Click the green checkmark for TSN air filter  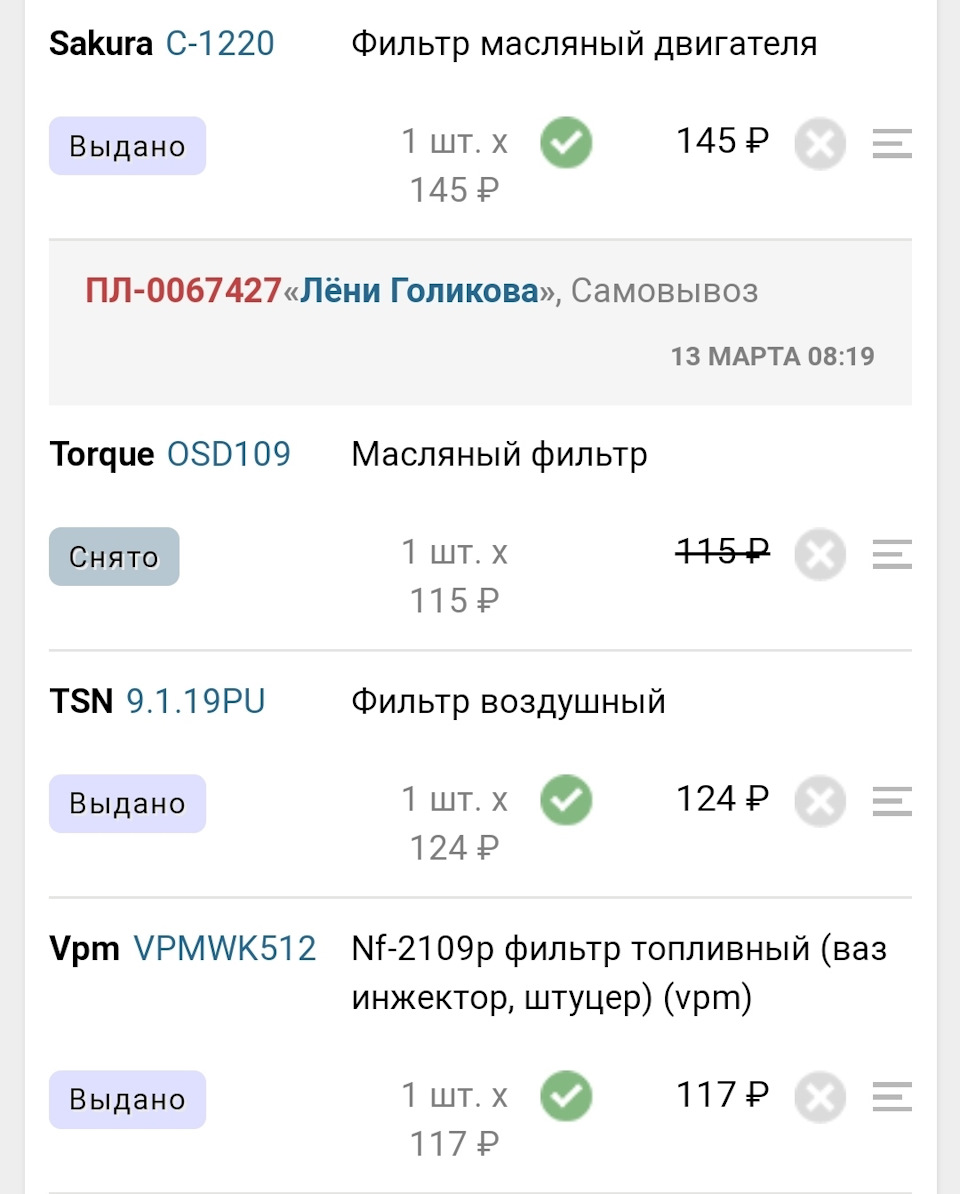click(x=564, y=800)
